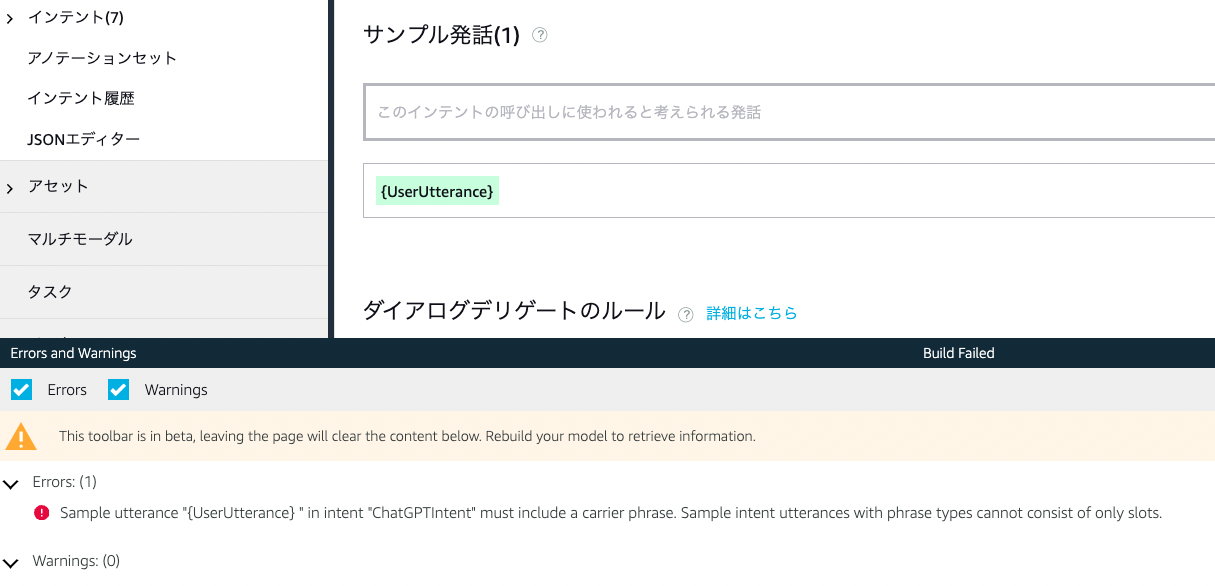The height and width of the screenshot is (586, 1215).
Task: Collapse the Errors: (1) list
Action: click(11, 484)
